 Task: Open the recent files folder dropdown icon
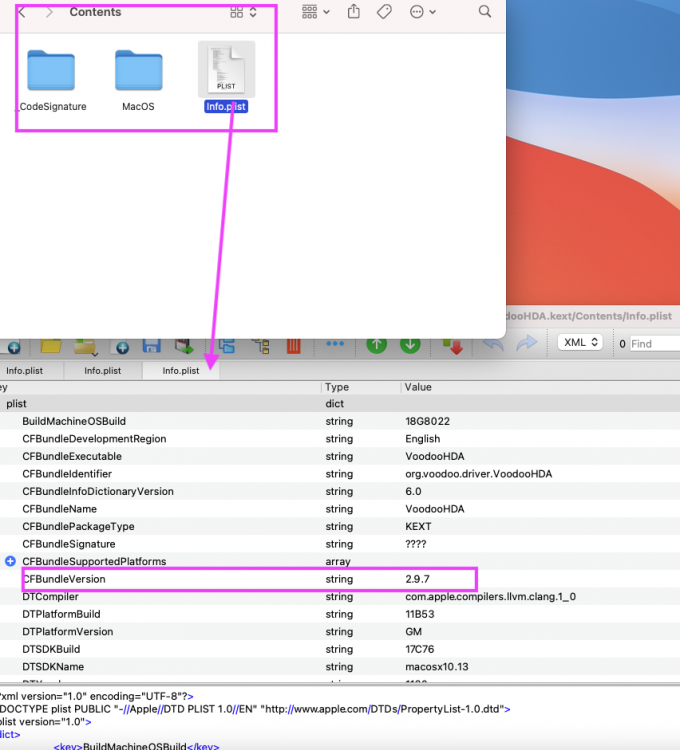click(86, 347)
